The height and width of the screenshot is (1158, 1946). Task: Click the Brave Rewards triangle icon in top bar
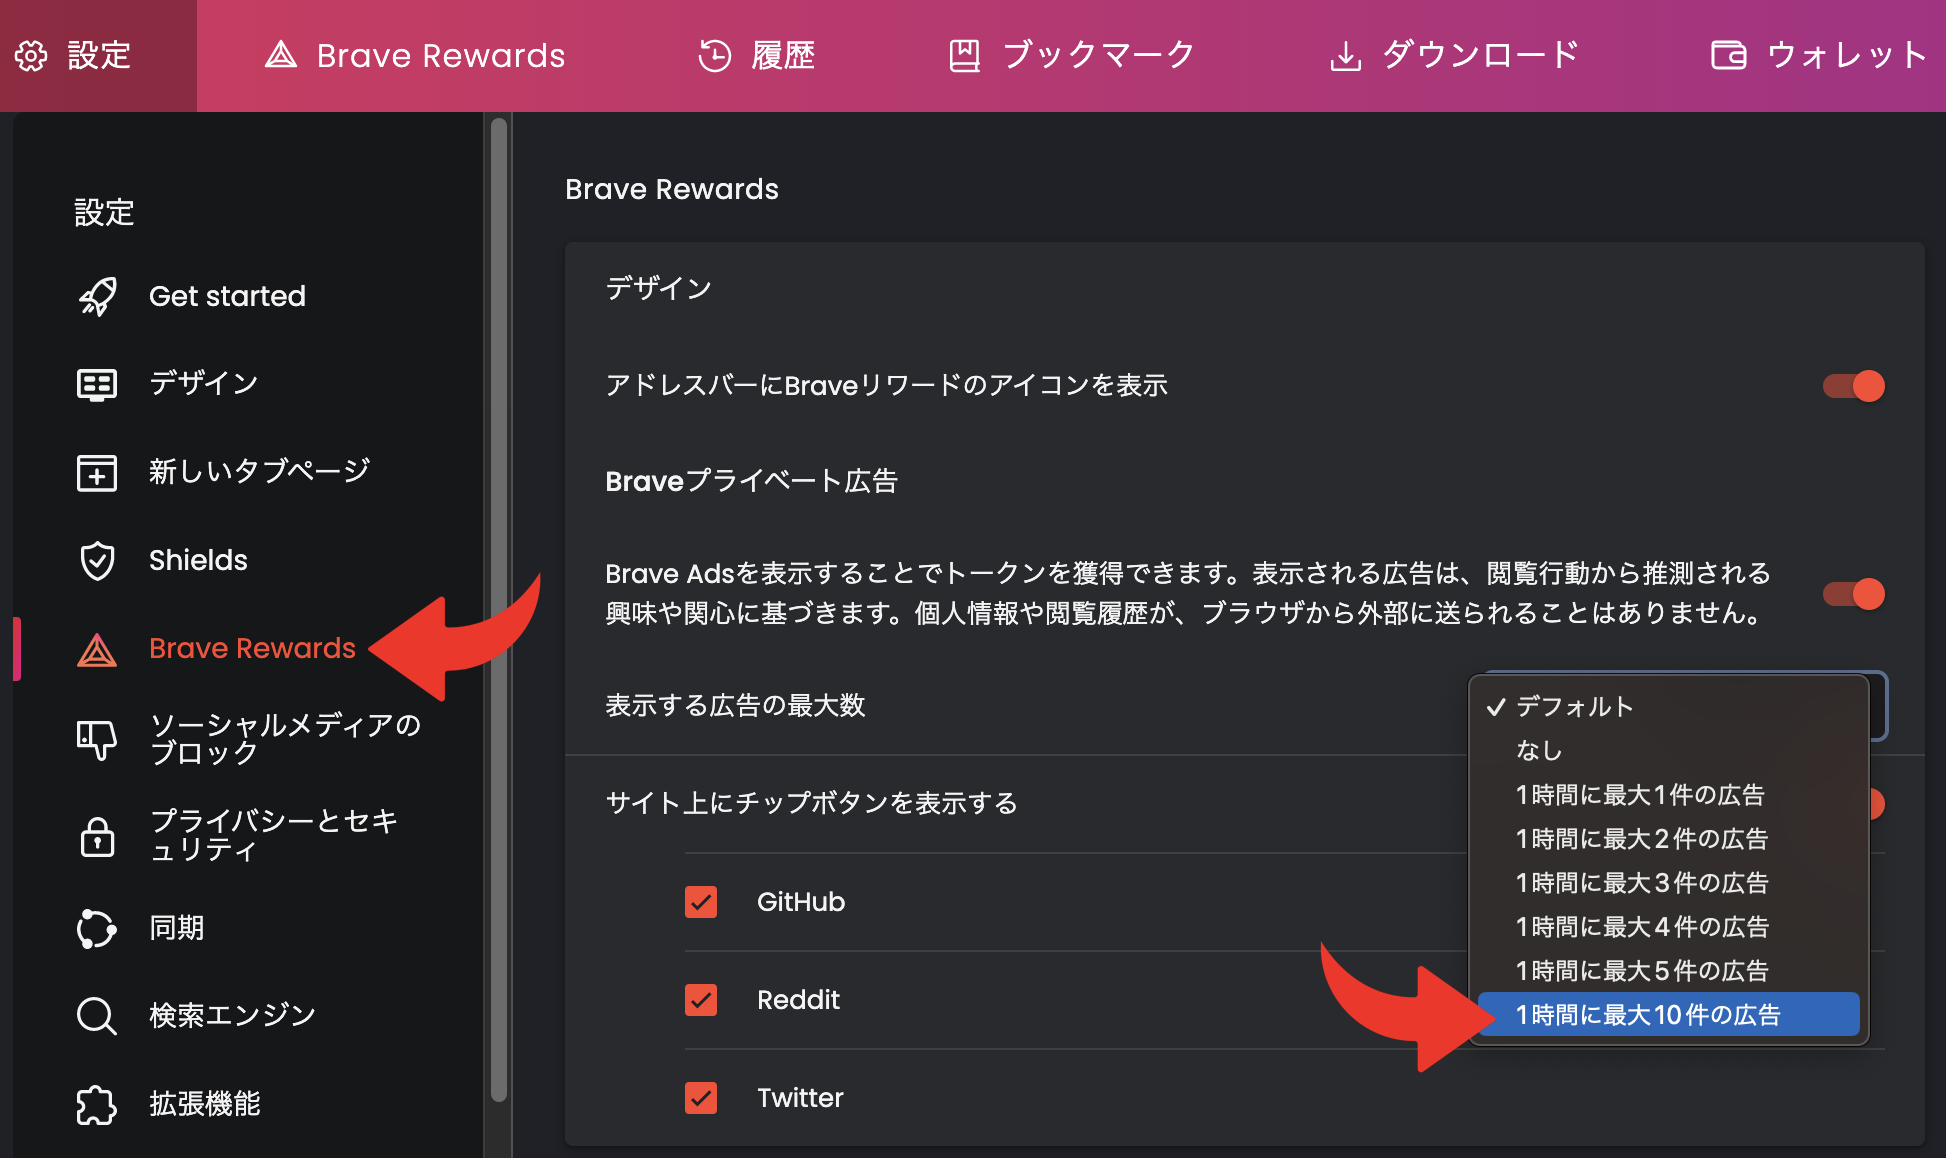pos(281,55)
